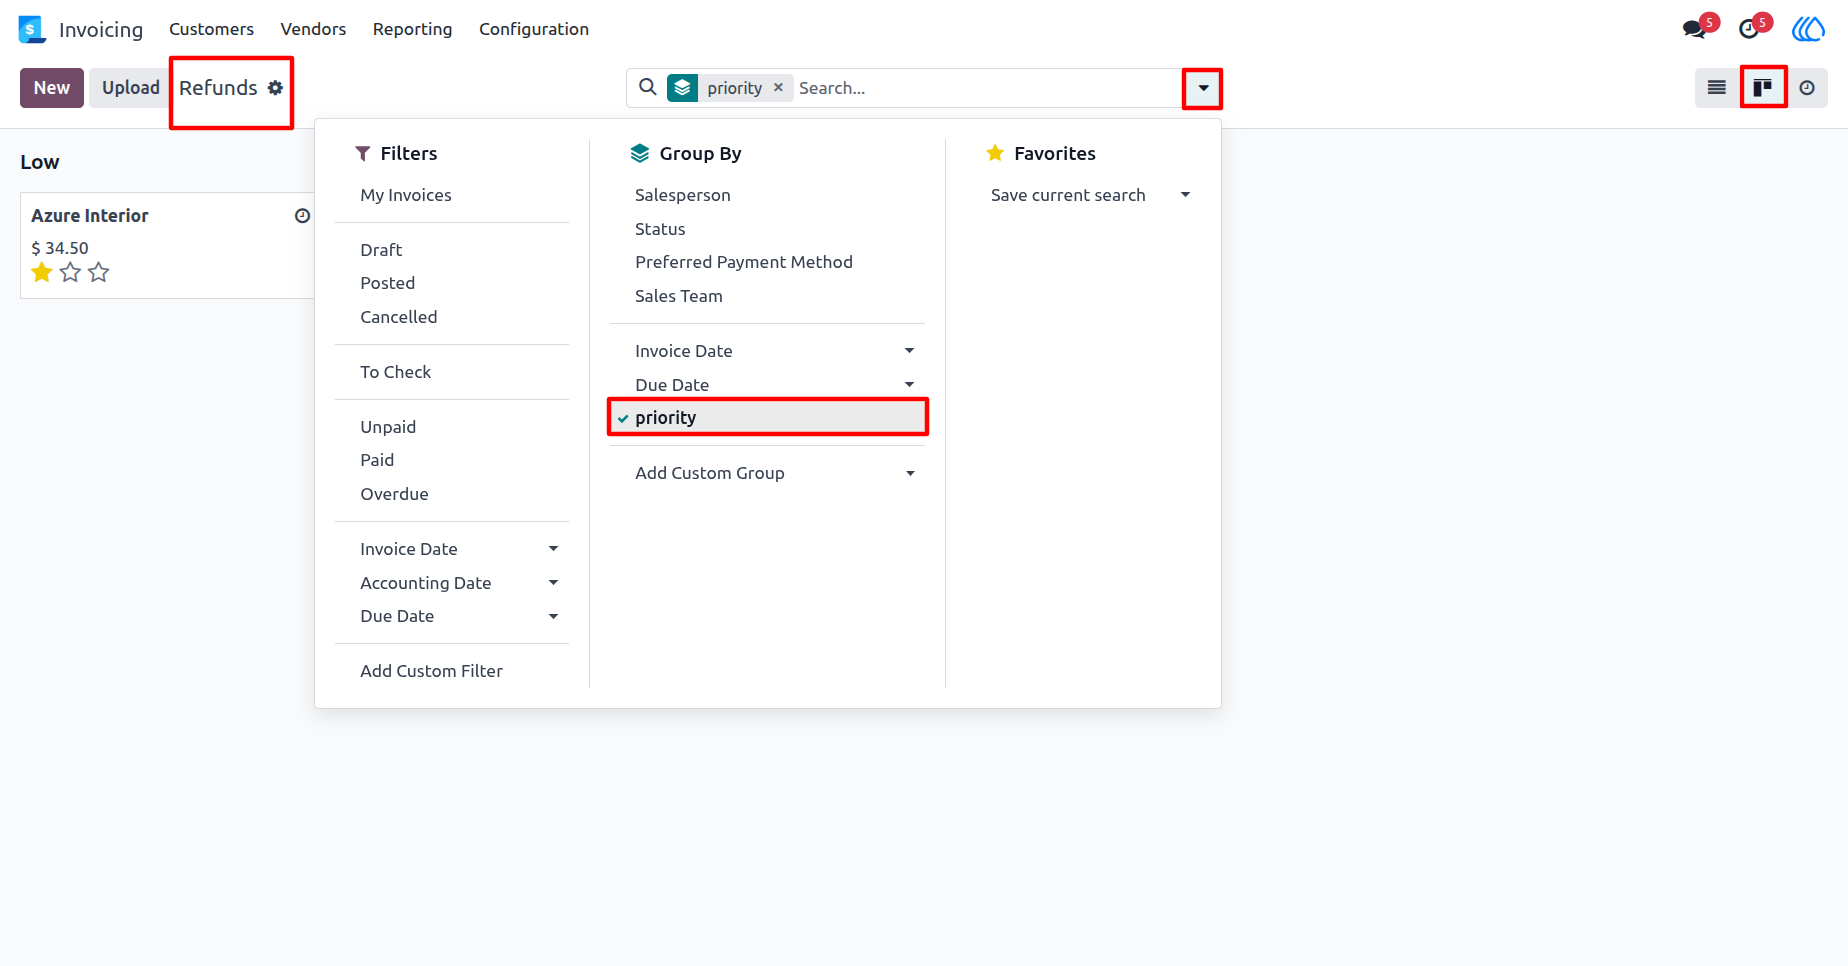Switch to activity view
The image size is (1848, 966).
click(1807, 88)
